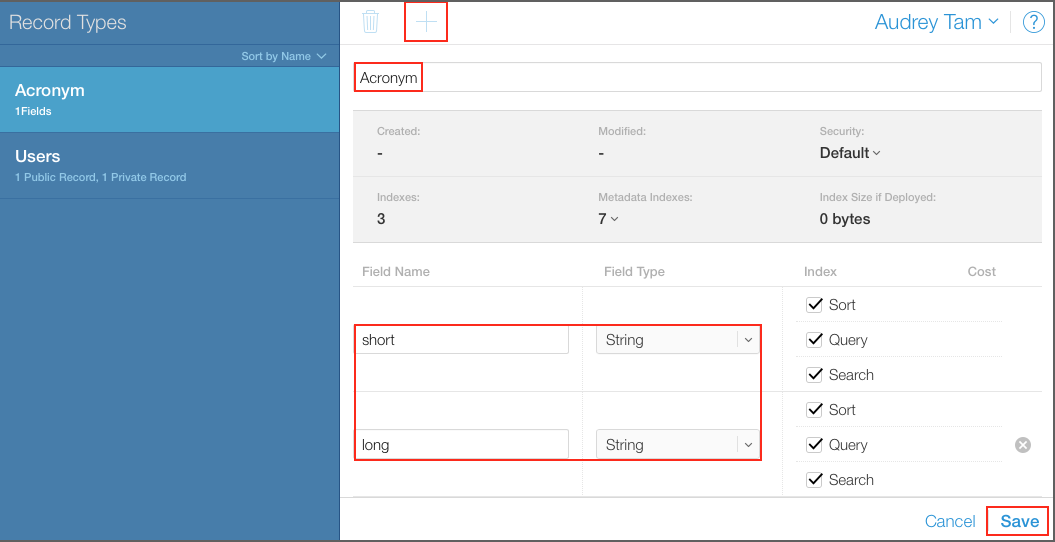Add a new record type with plus icon
1055x542 pixels.
(x=426, y=22)
